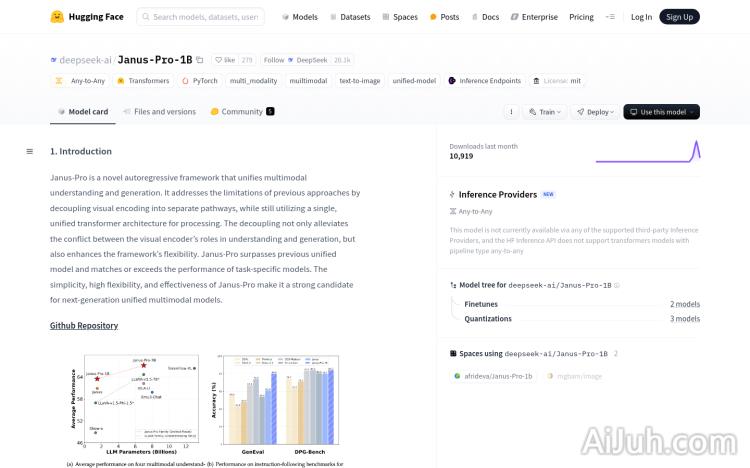Viewport: 750px width, 468px height.
Task: Click the downloads trend graph
Action: (x=647, y=151)
